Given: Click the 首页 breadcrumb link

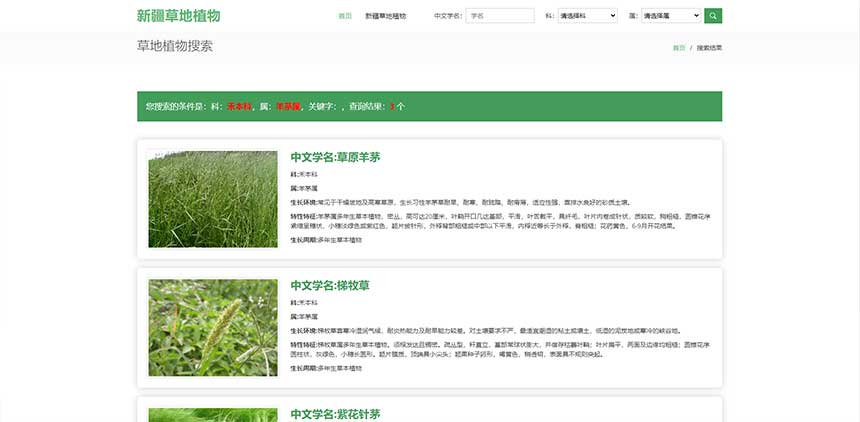Looking at the screenshot, I should (x=679, y=48).
